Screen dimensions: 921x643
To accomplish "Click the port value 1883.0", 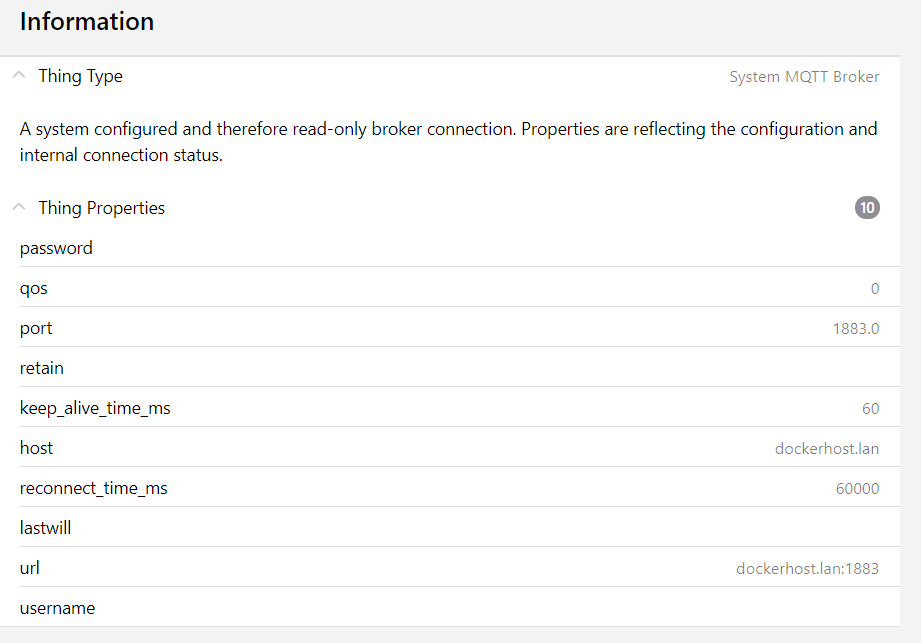I will 855,329.
